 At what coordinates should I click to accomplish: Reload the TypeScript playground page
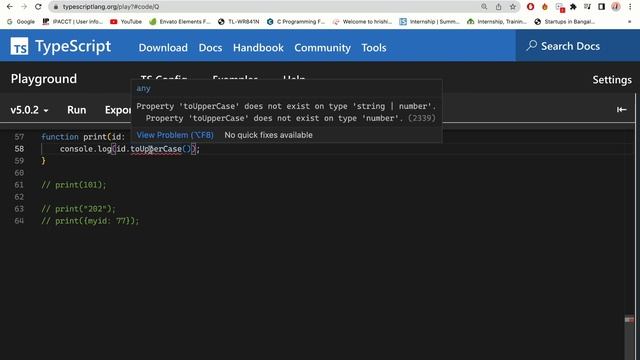[38, 7]
